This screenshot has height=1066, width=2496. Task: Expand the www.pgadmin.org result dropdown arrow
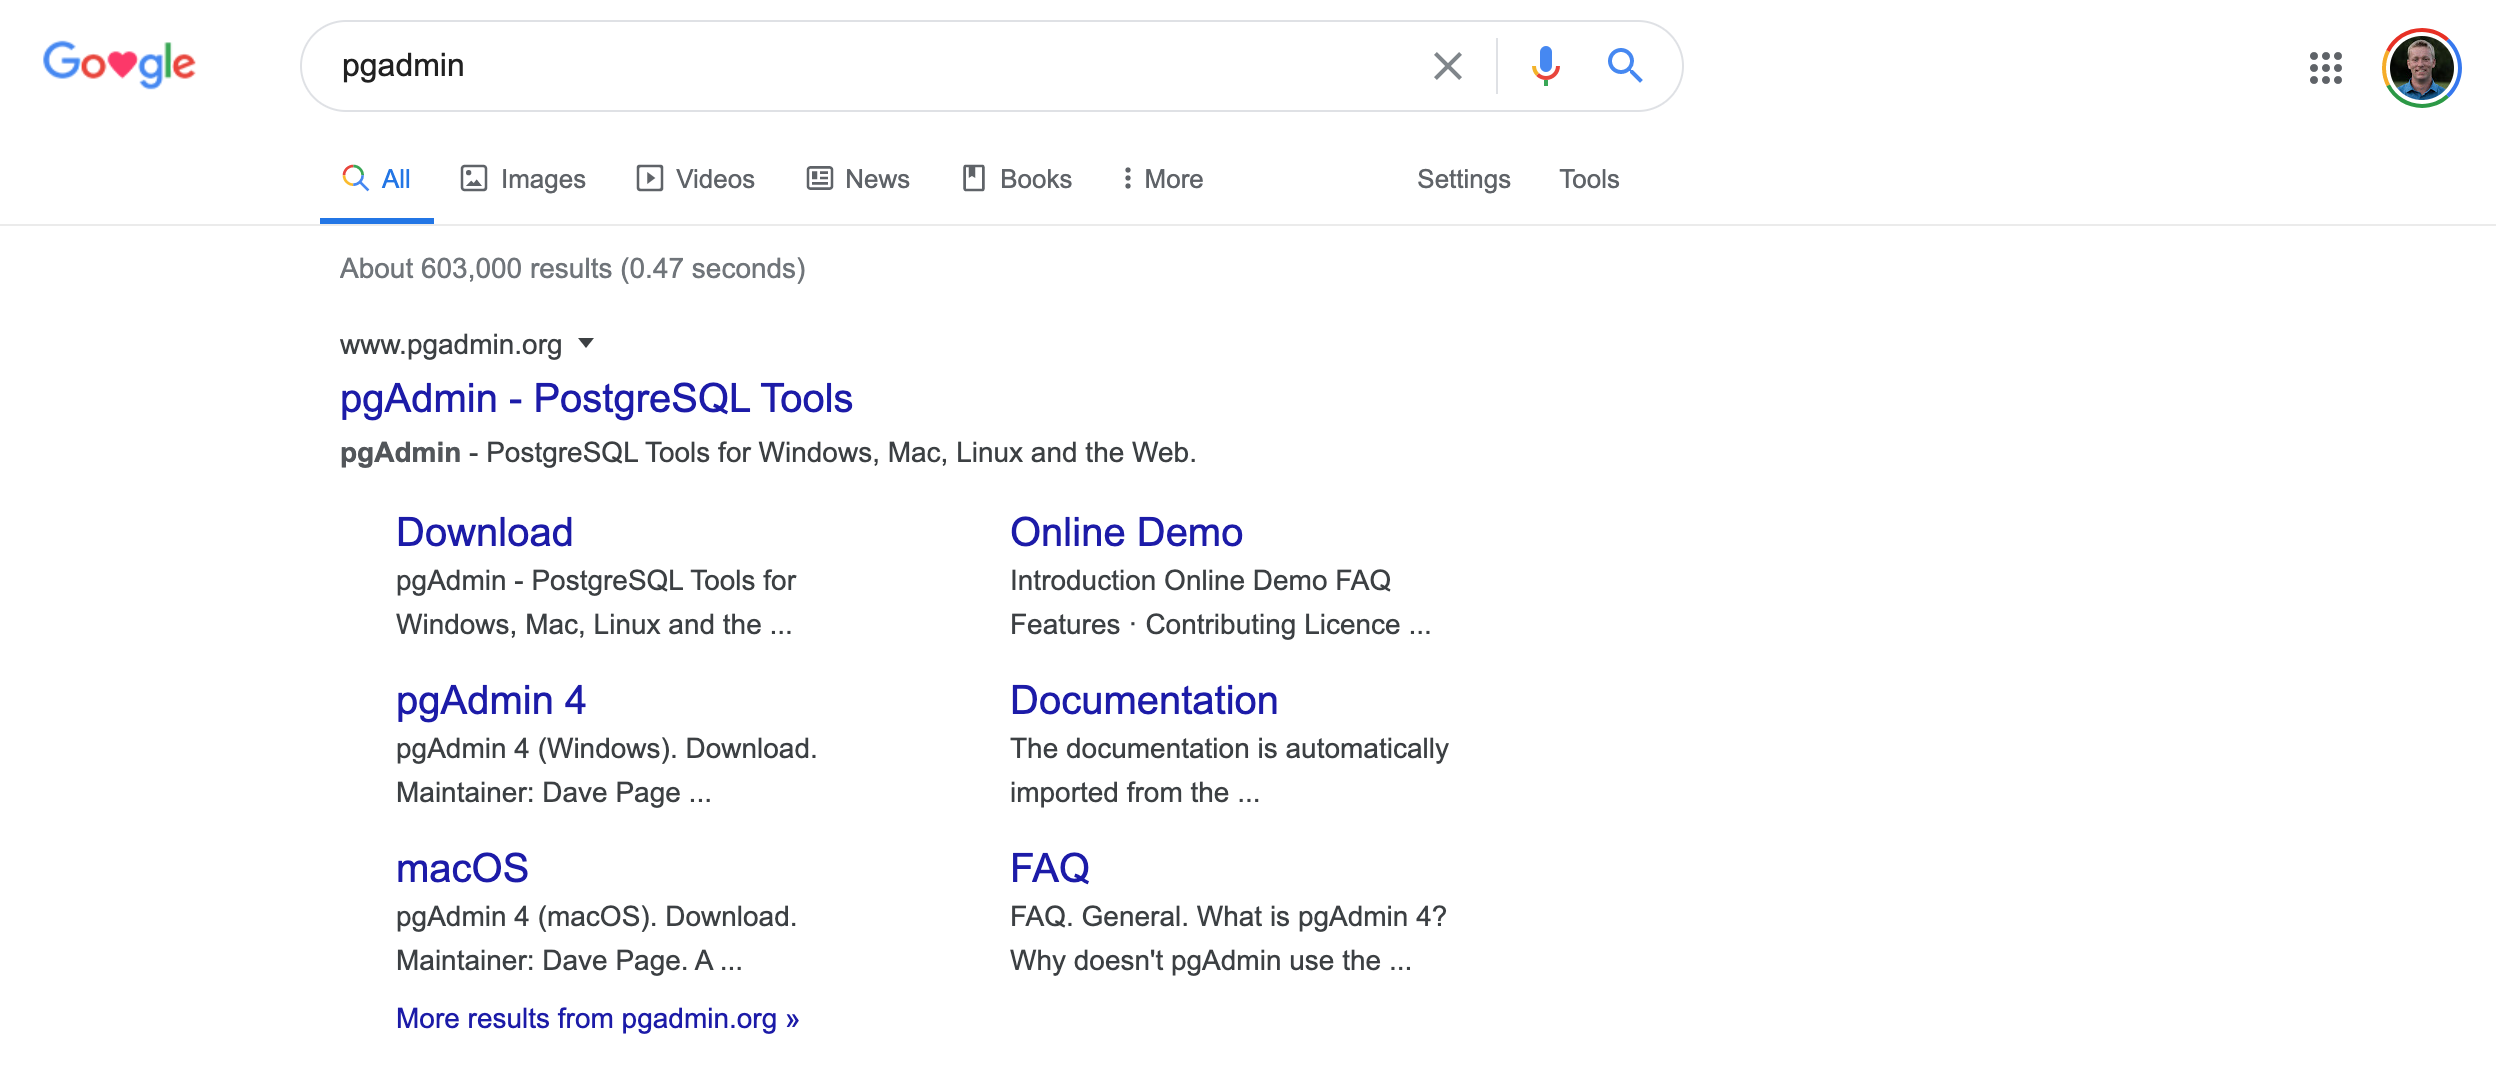[x=586, y=344]
